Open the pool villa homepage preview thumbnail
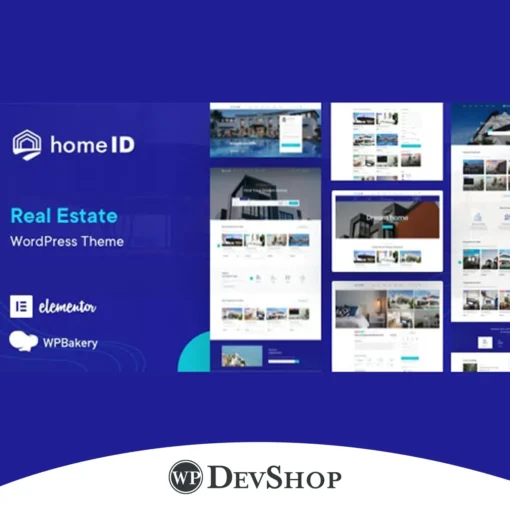The height and width of the screenshot is (510, 510). [x=266, y=130]
